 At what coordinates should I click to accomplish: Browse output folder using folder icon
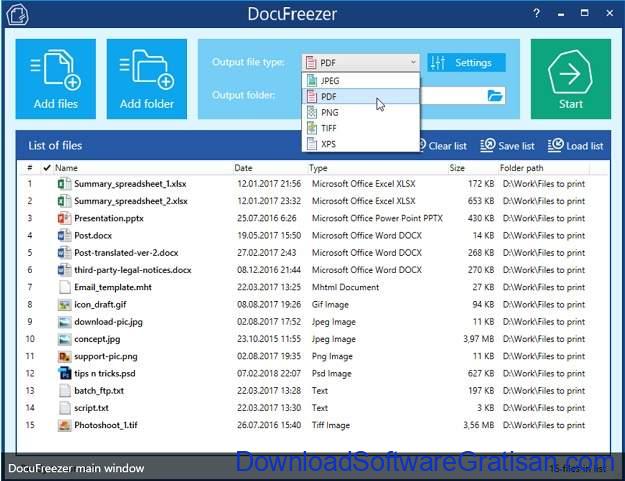(495, 96)
